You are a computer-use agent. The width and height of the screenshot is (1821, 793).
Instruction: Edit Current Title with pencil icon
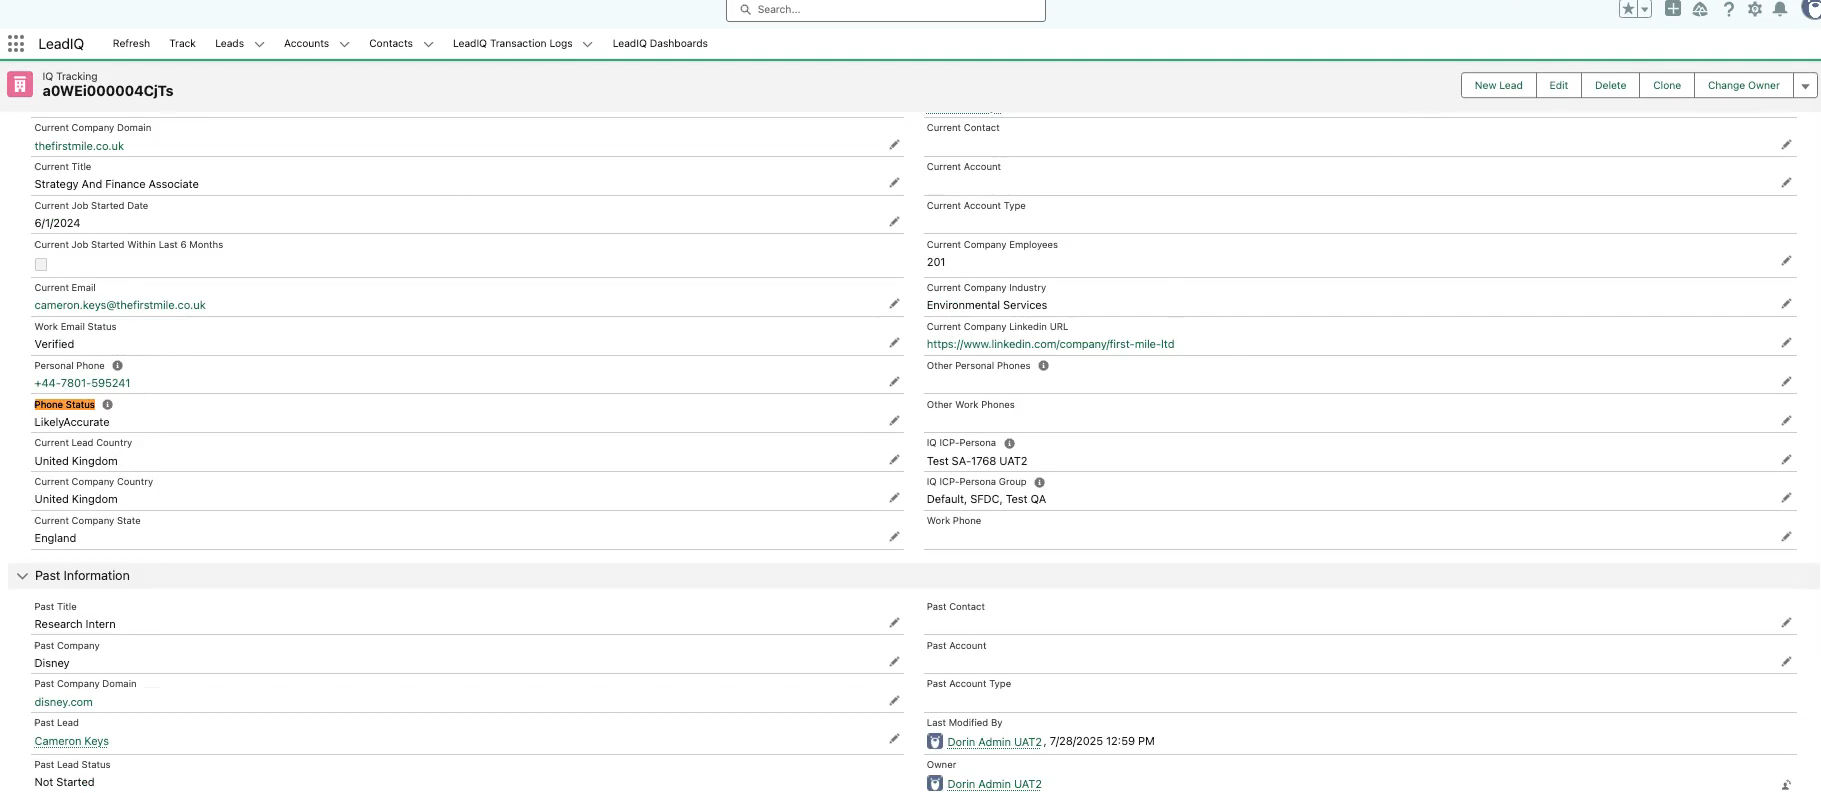coord(894,183)
